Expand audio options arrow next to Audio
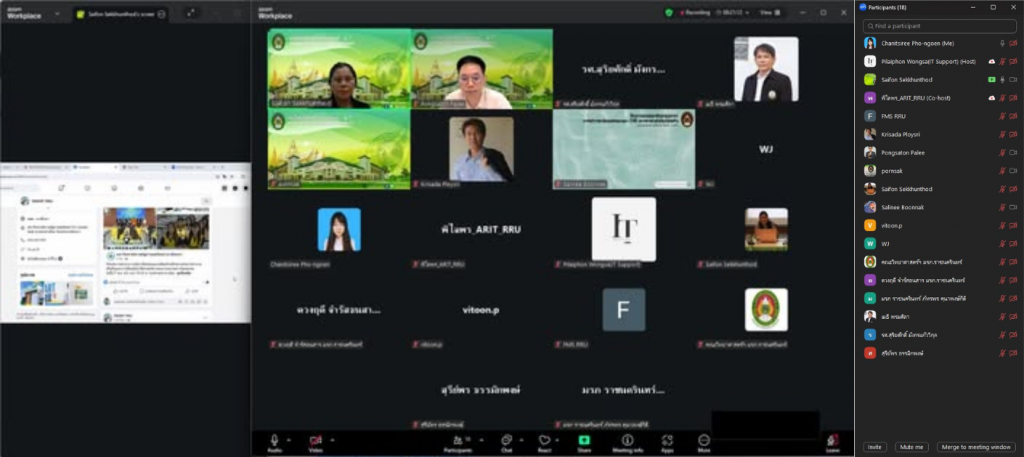 point(290,439)
